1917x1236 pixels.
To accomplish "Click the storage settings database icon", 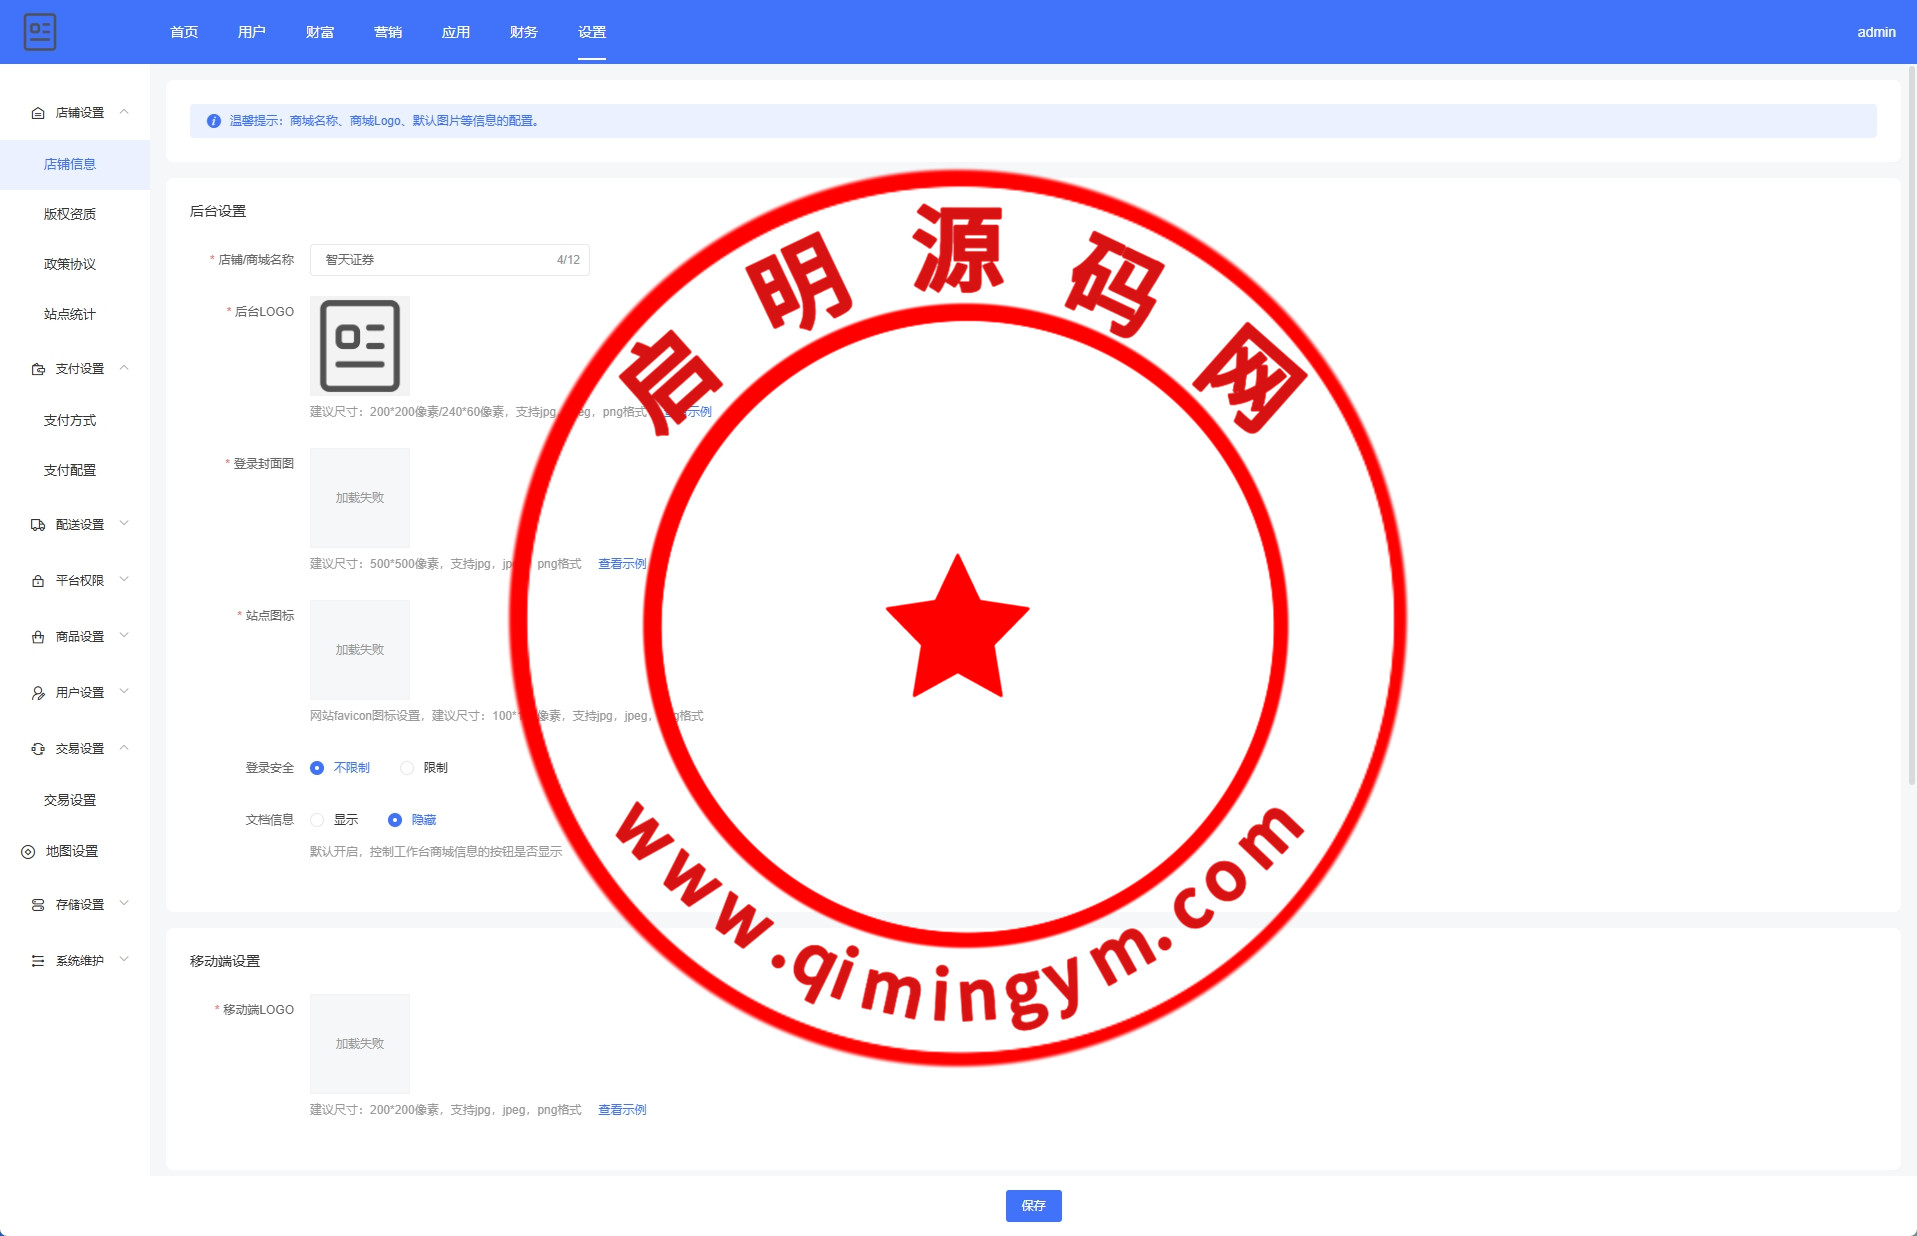I will pyautogui.click(x=38, y=905).
